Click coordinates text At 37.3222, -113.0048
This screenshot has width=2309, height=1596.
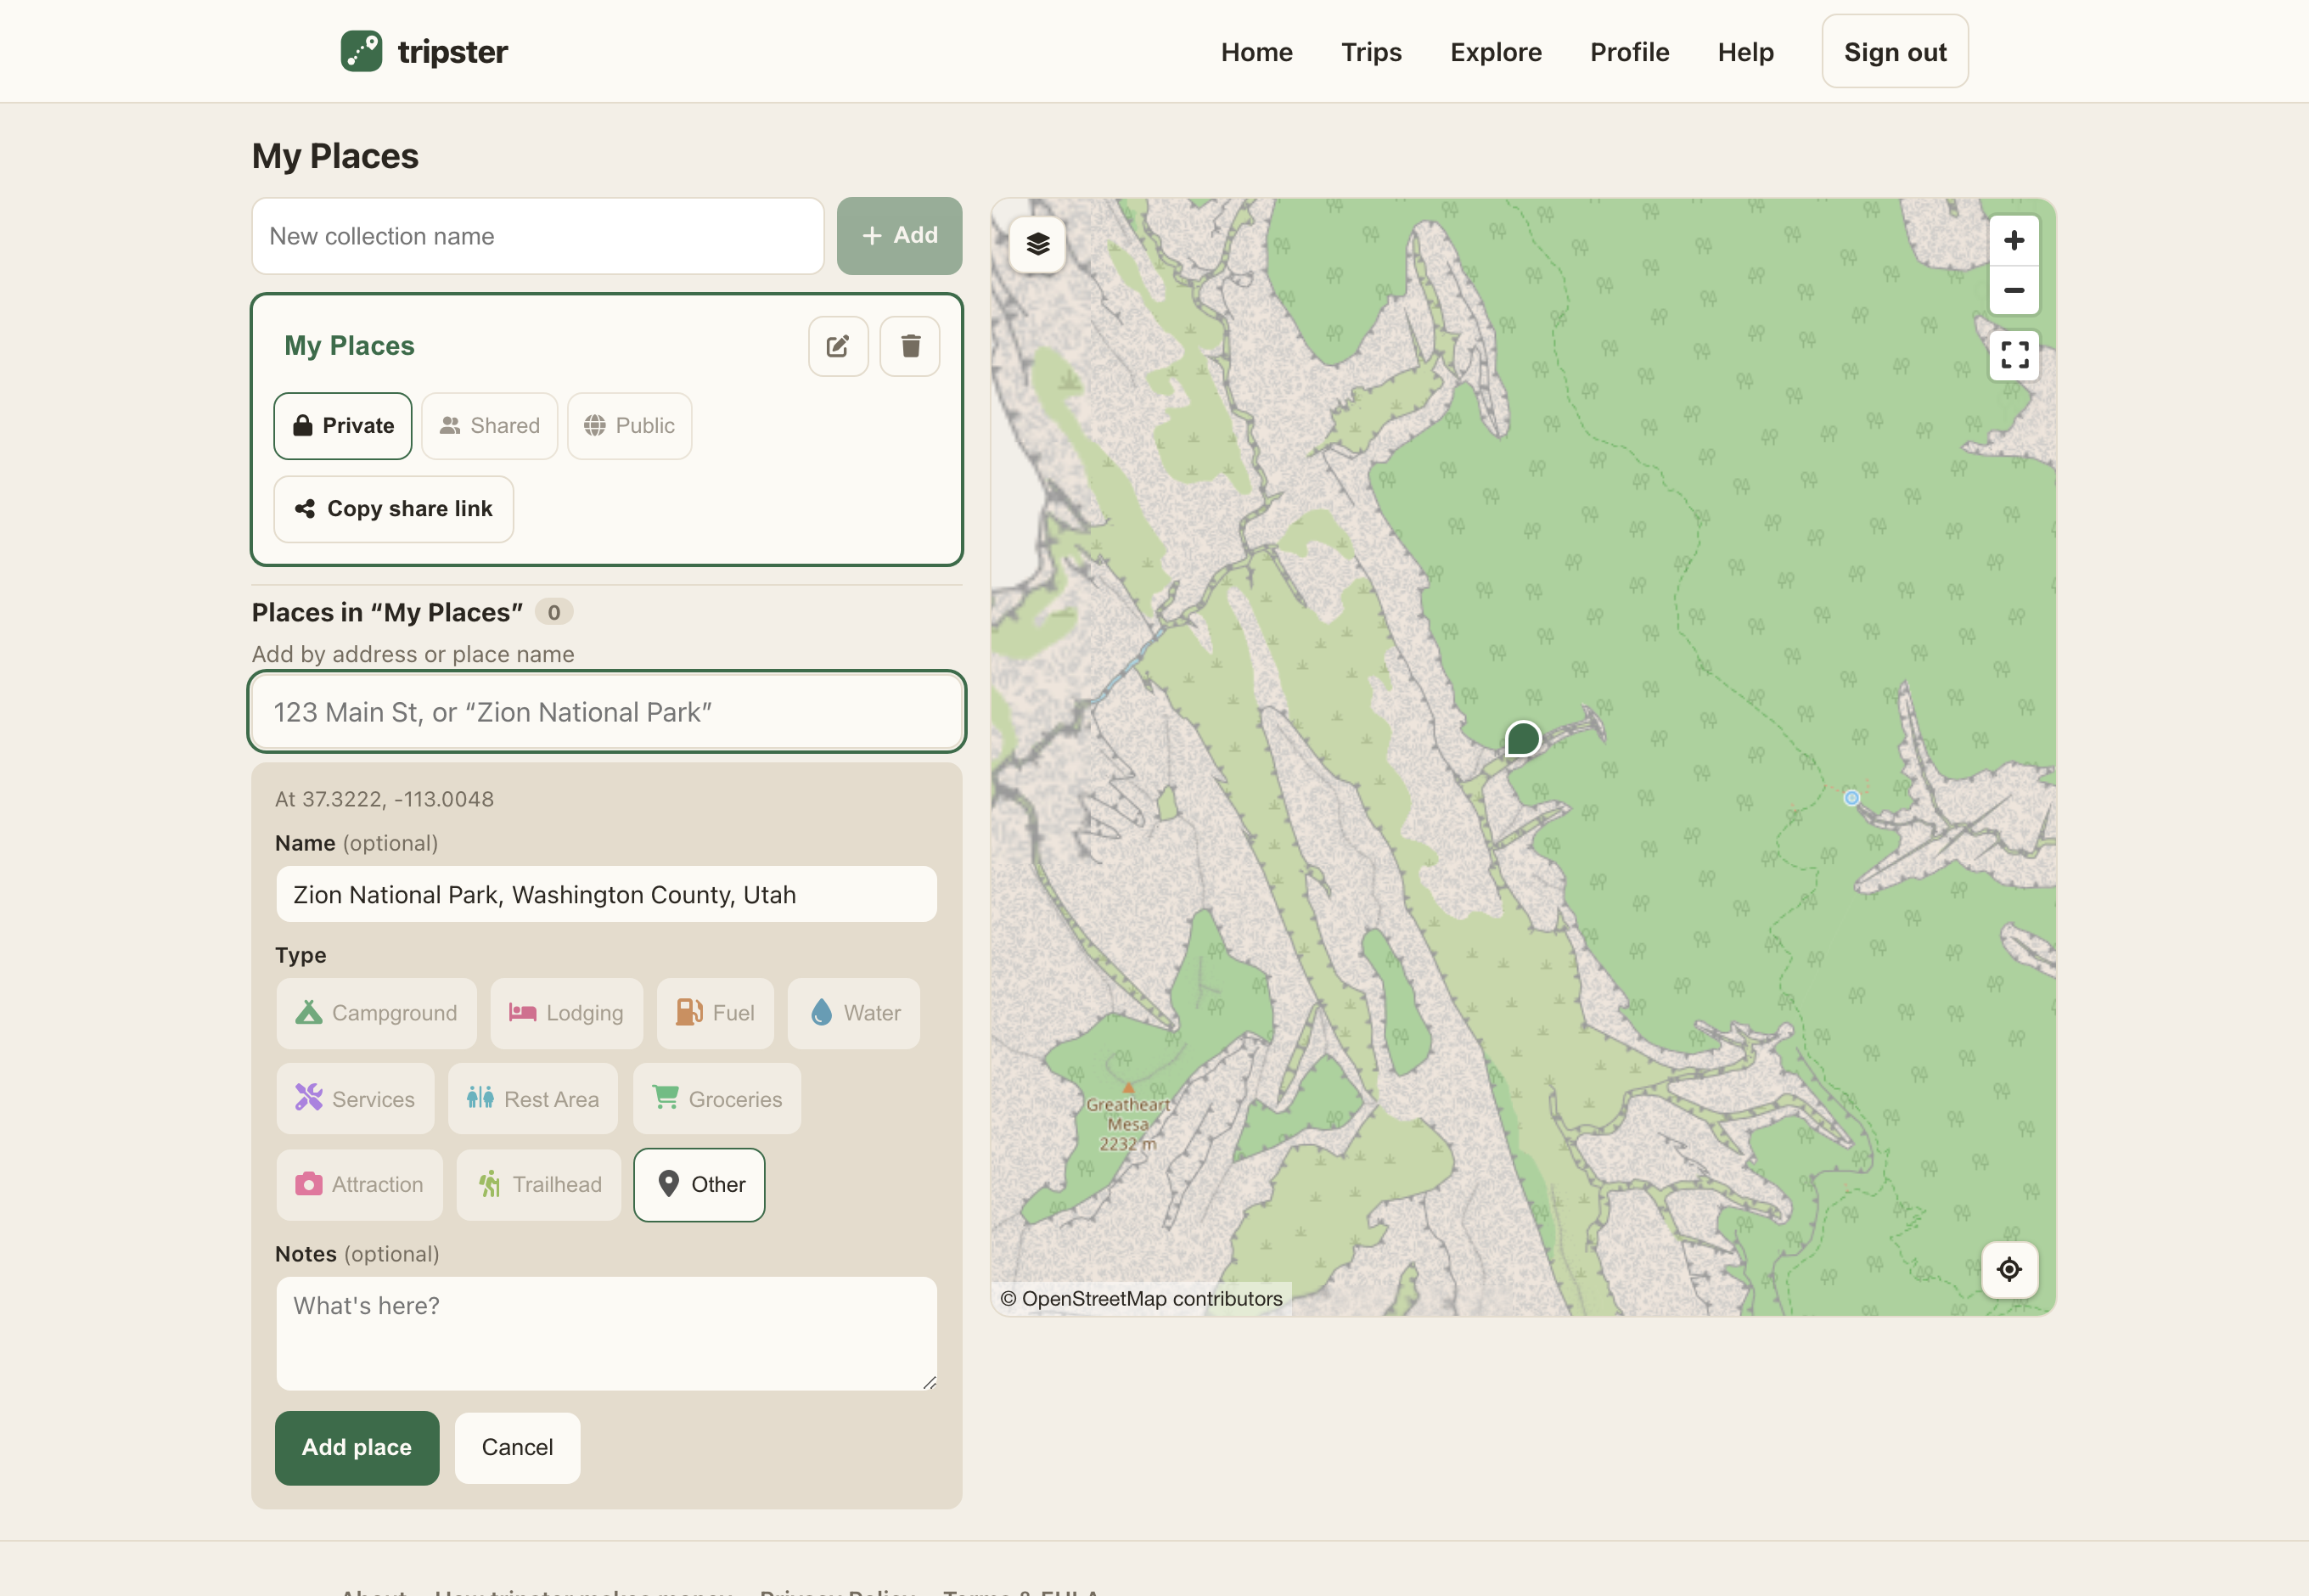click(x=384, y=799)
